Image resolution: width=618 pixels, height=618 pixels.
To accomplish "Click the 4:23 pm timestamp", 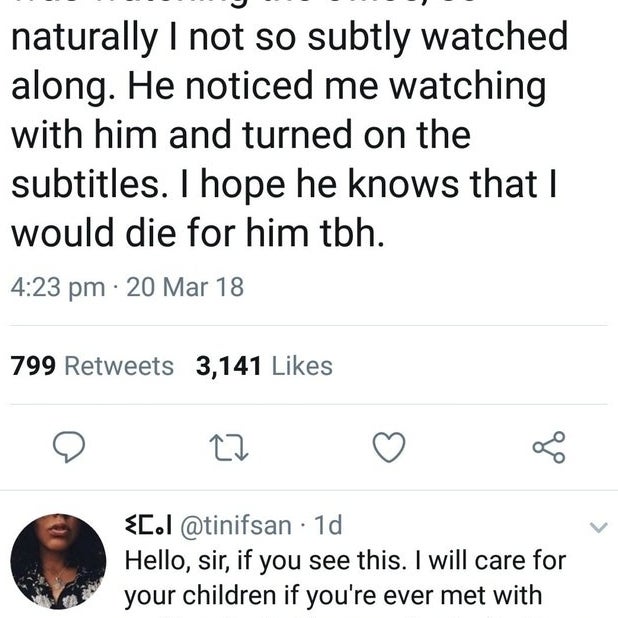I will point(58,287).
